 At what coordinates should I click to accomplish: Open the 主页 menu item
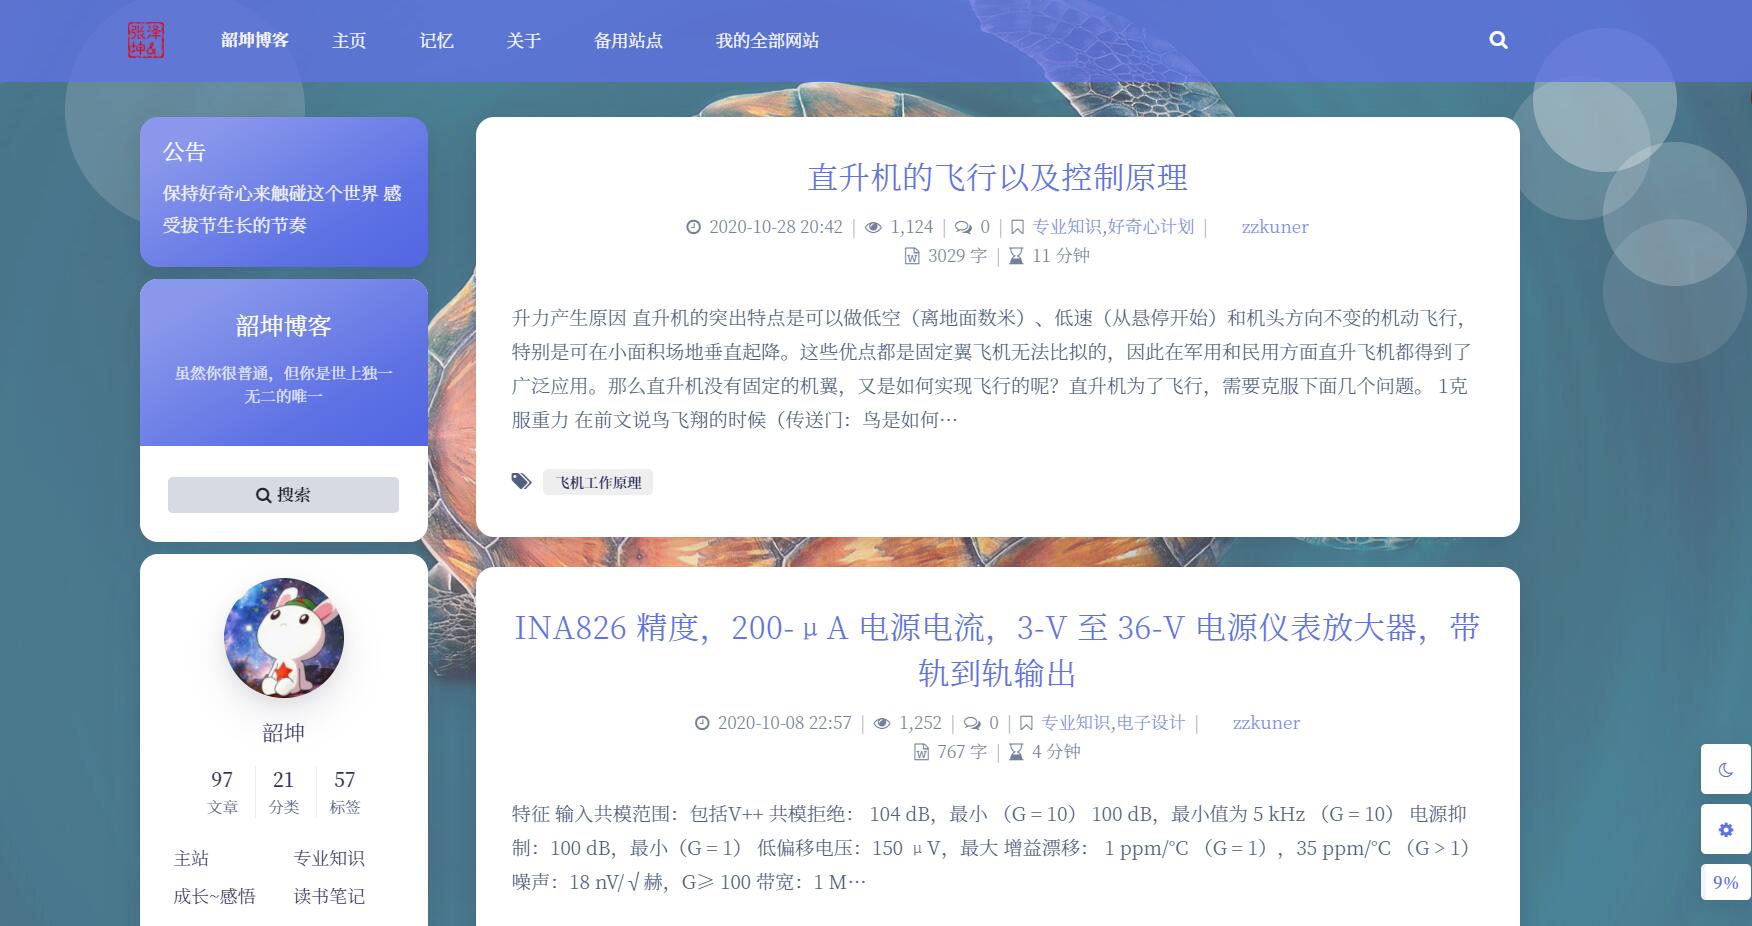coord(349,41)
